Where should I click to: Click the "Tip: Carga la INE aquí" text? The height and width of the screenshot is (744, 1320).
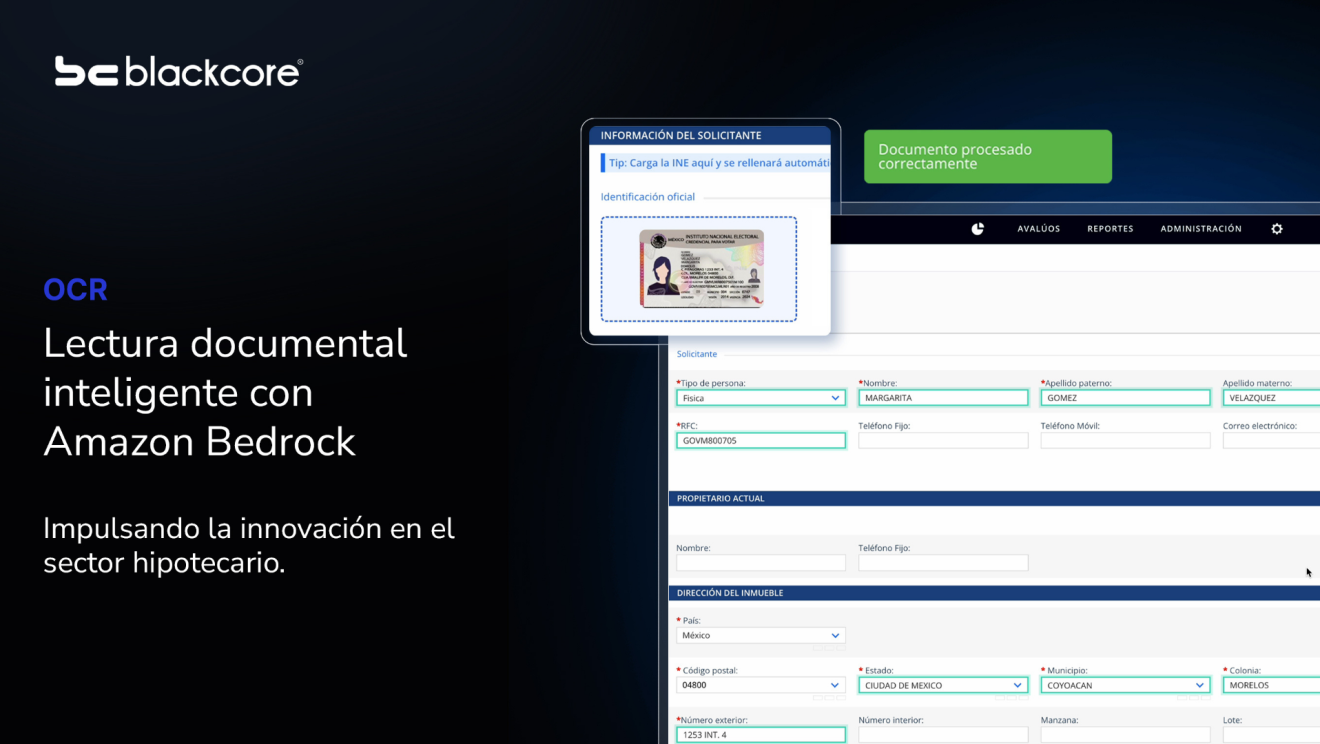(x=720, y=163)
